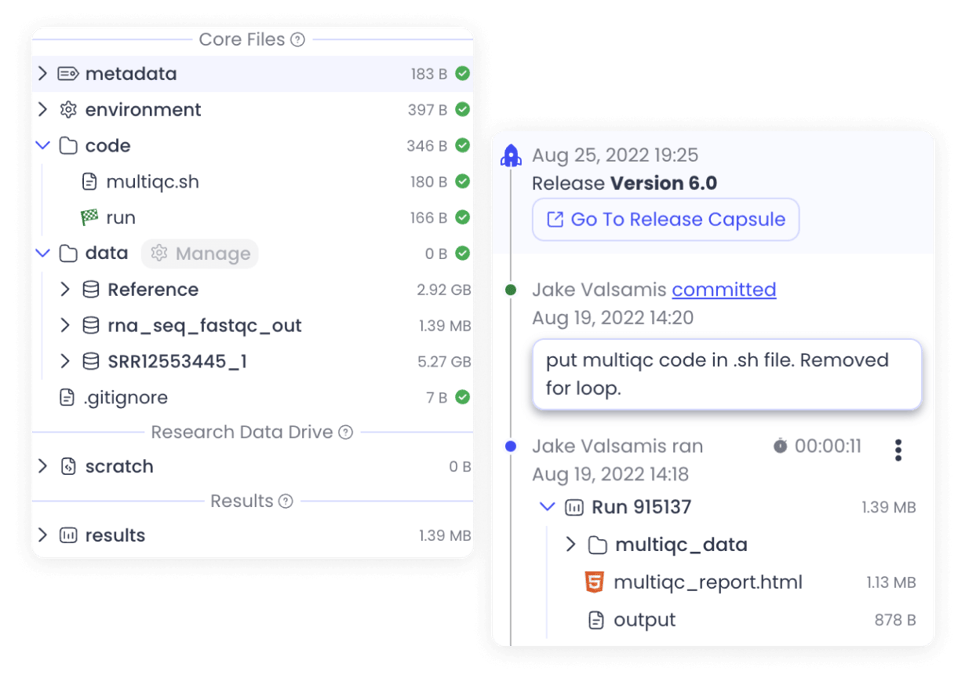
Task: Click the green check status beside .gitignore
Action: 462,397
